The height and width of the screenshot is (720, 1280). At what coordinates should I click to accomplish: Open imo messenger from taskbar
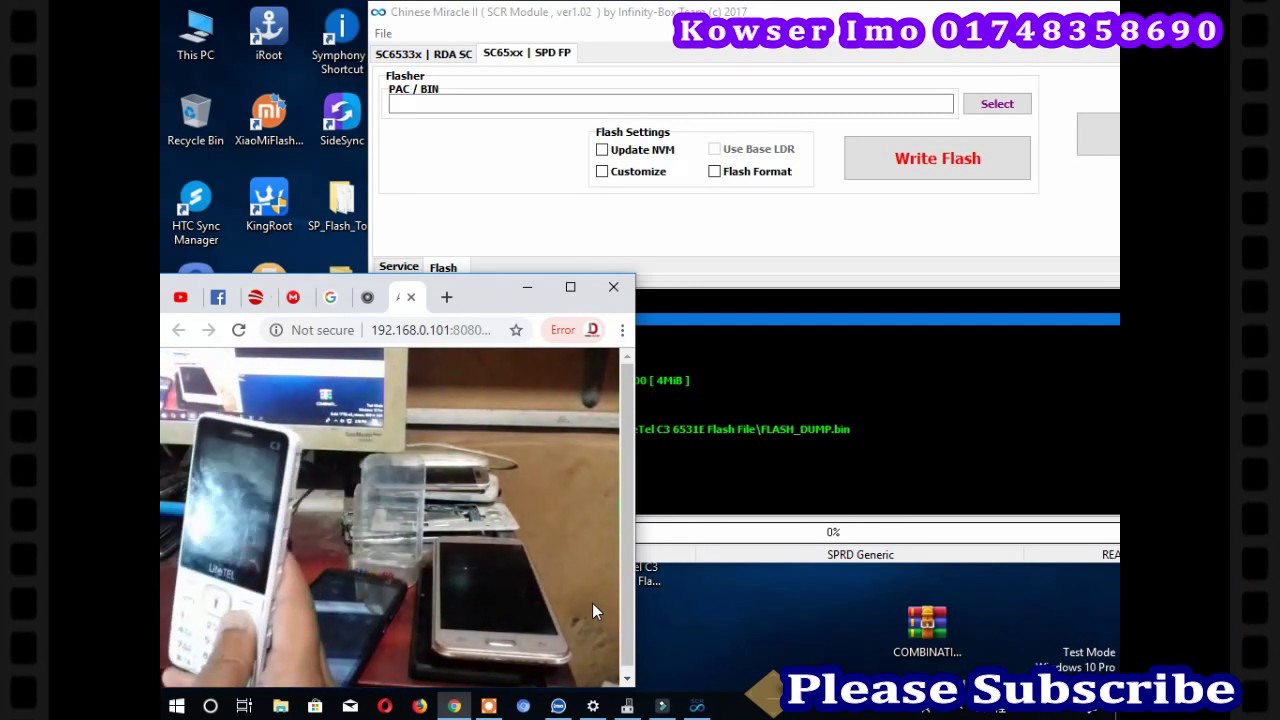click(x=558, y=706)
